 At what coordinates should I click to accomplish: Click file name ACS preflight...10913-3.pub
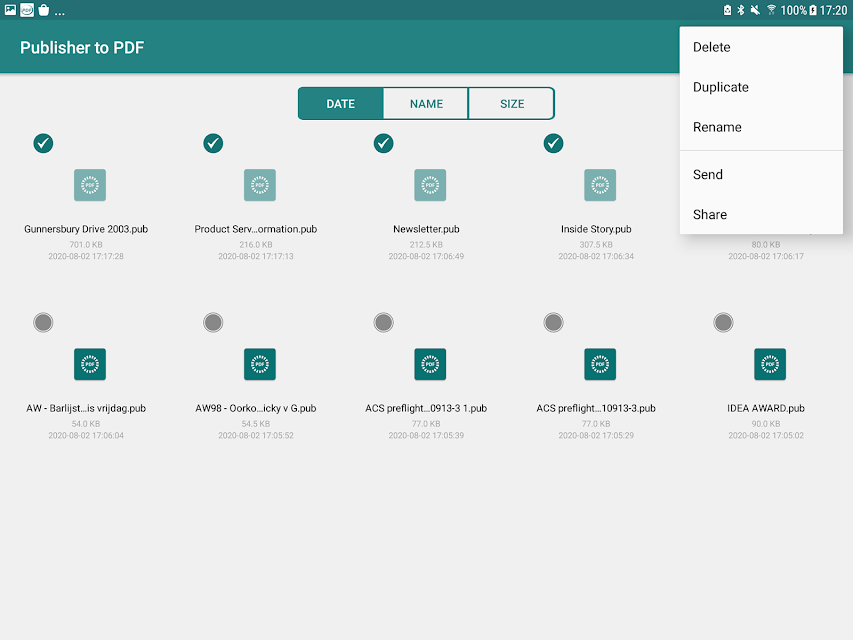pos(596,408)
